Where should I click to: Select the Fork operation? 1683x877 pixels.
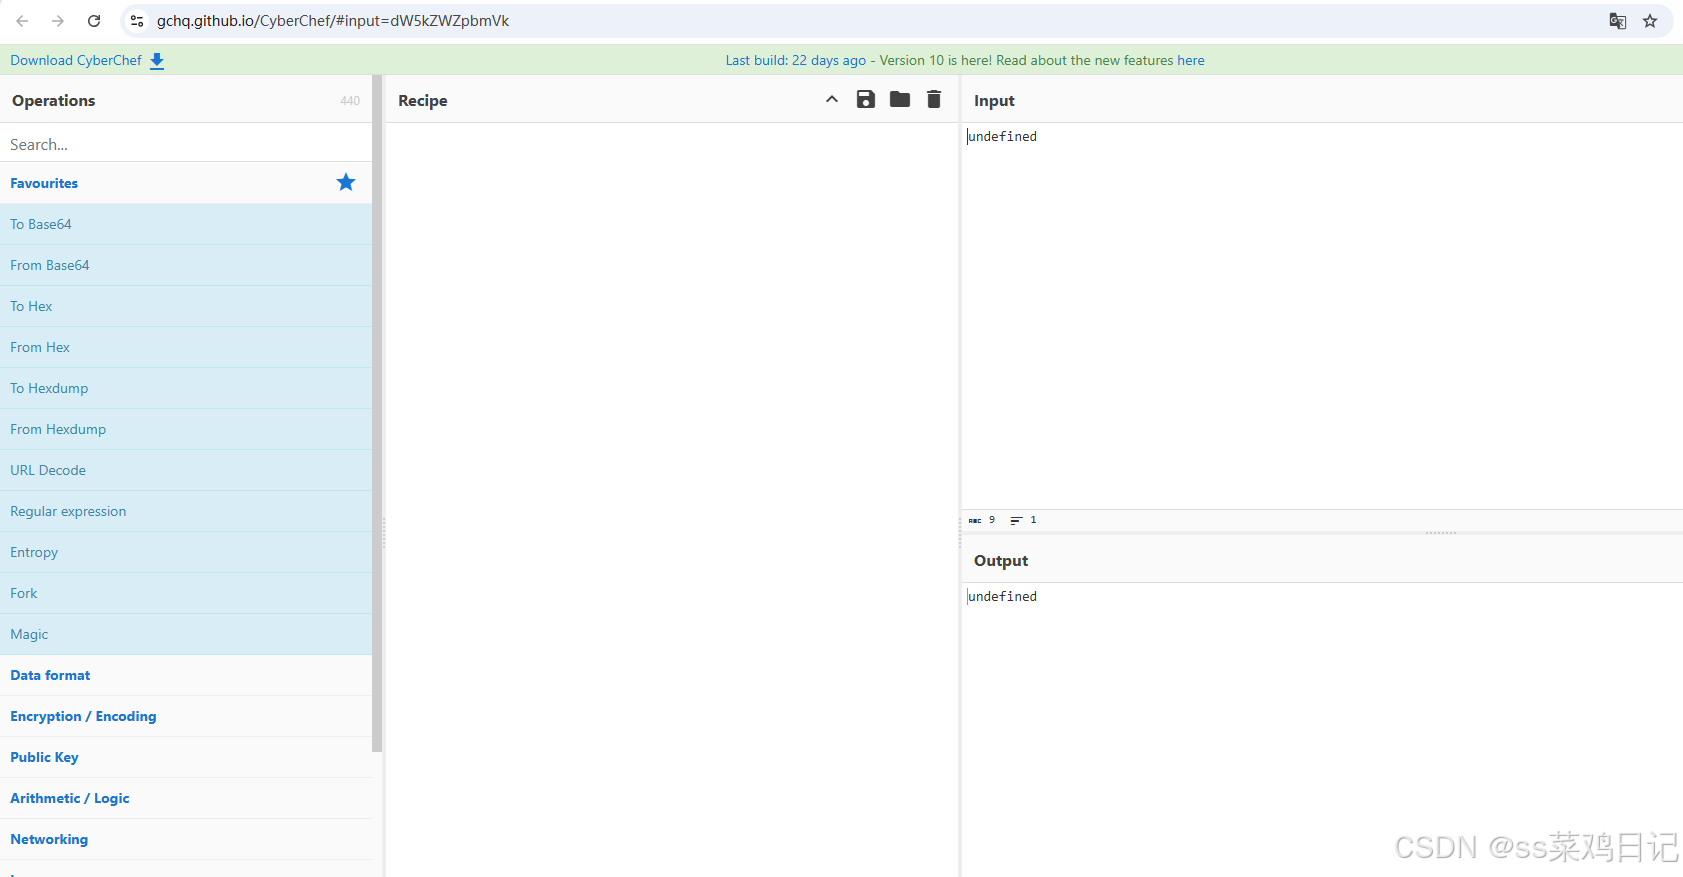pos(186,593)
